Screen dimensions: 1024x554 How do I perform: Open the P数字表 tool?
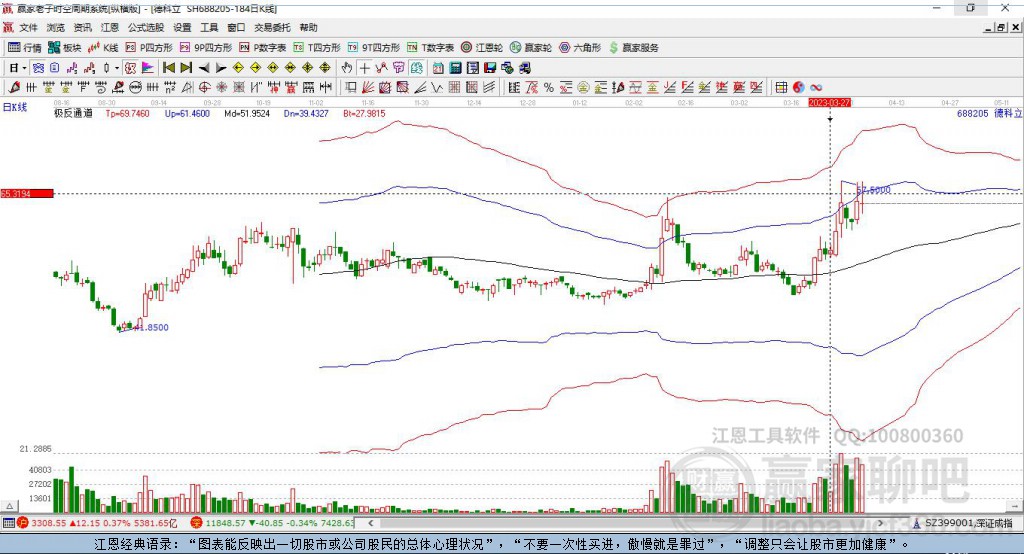coord(263,48)
